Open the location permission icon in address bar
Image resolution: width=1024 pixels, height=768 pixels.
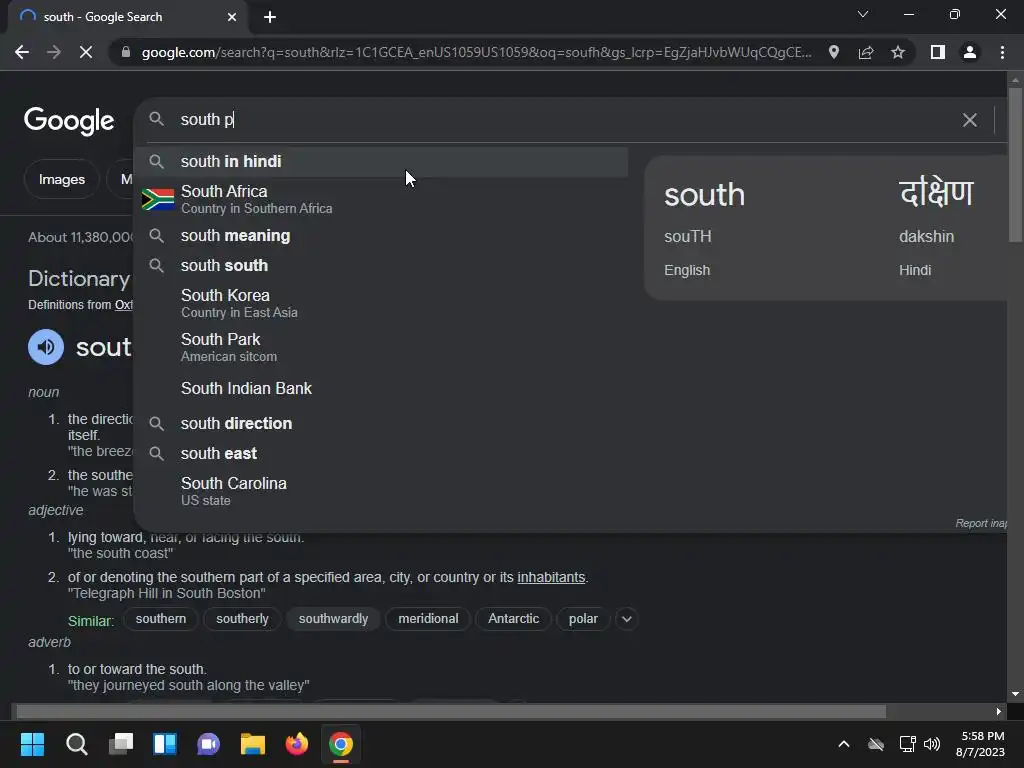pos(833,52)
